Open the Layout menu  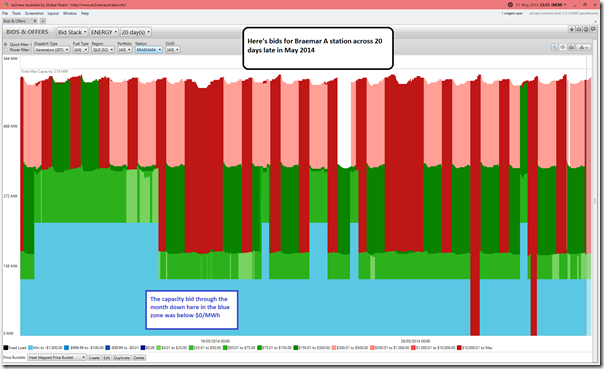(53, 13)
